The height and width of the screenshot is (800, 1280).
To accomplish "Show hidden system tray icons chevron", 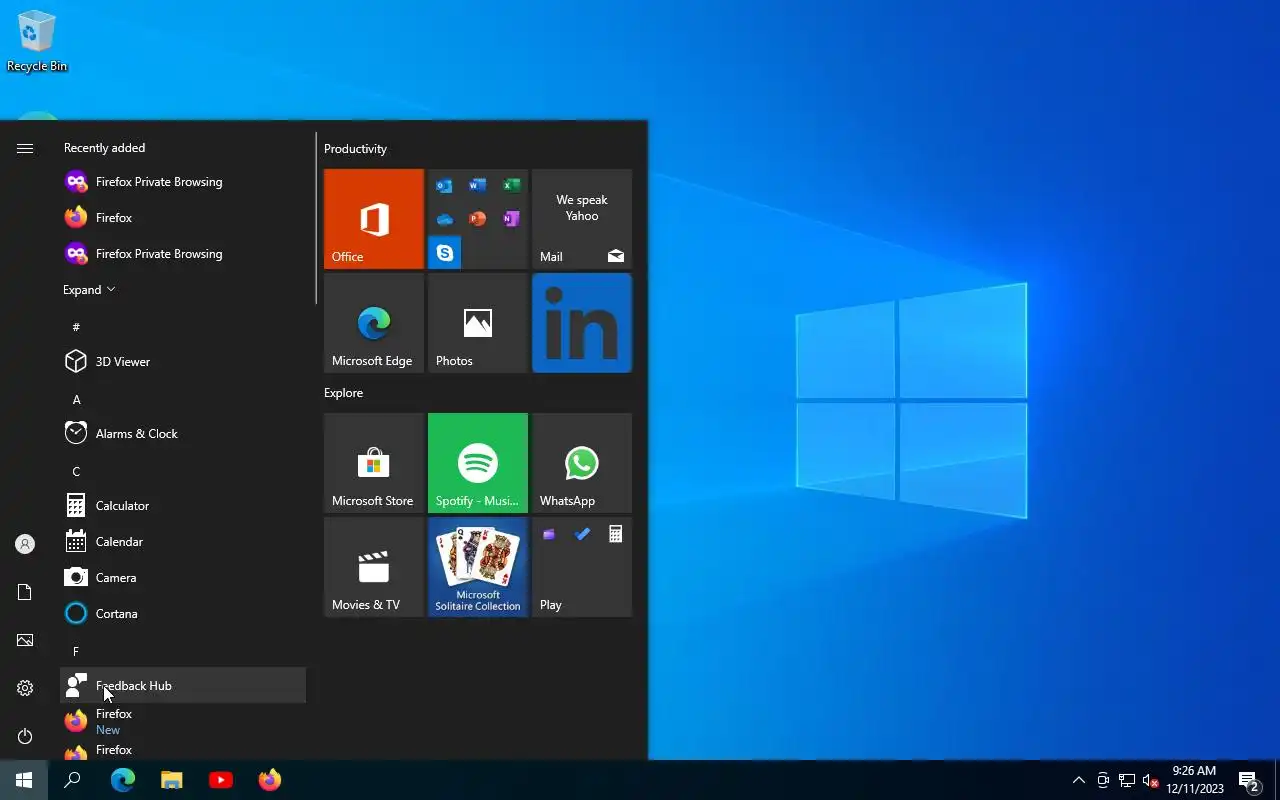I will (x=1079, y=780).
